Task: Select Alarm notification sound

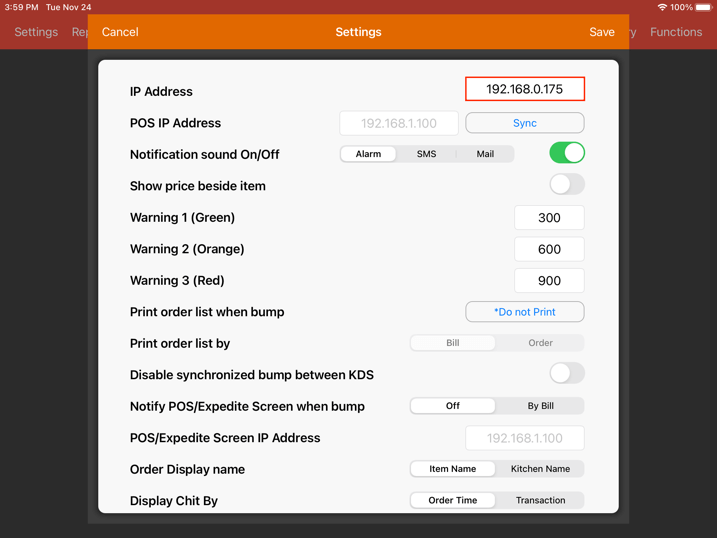Action: click(x=368, y=154)
